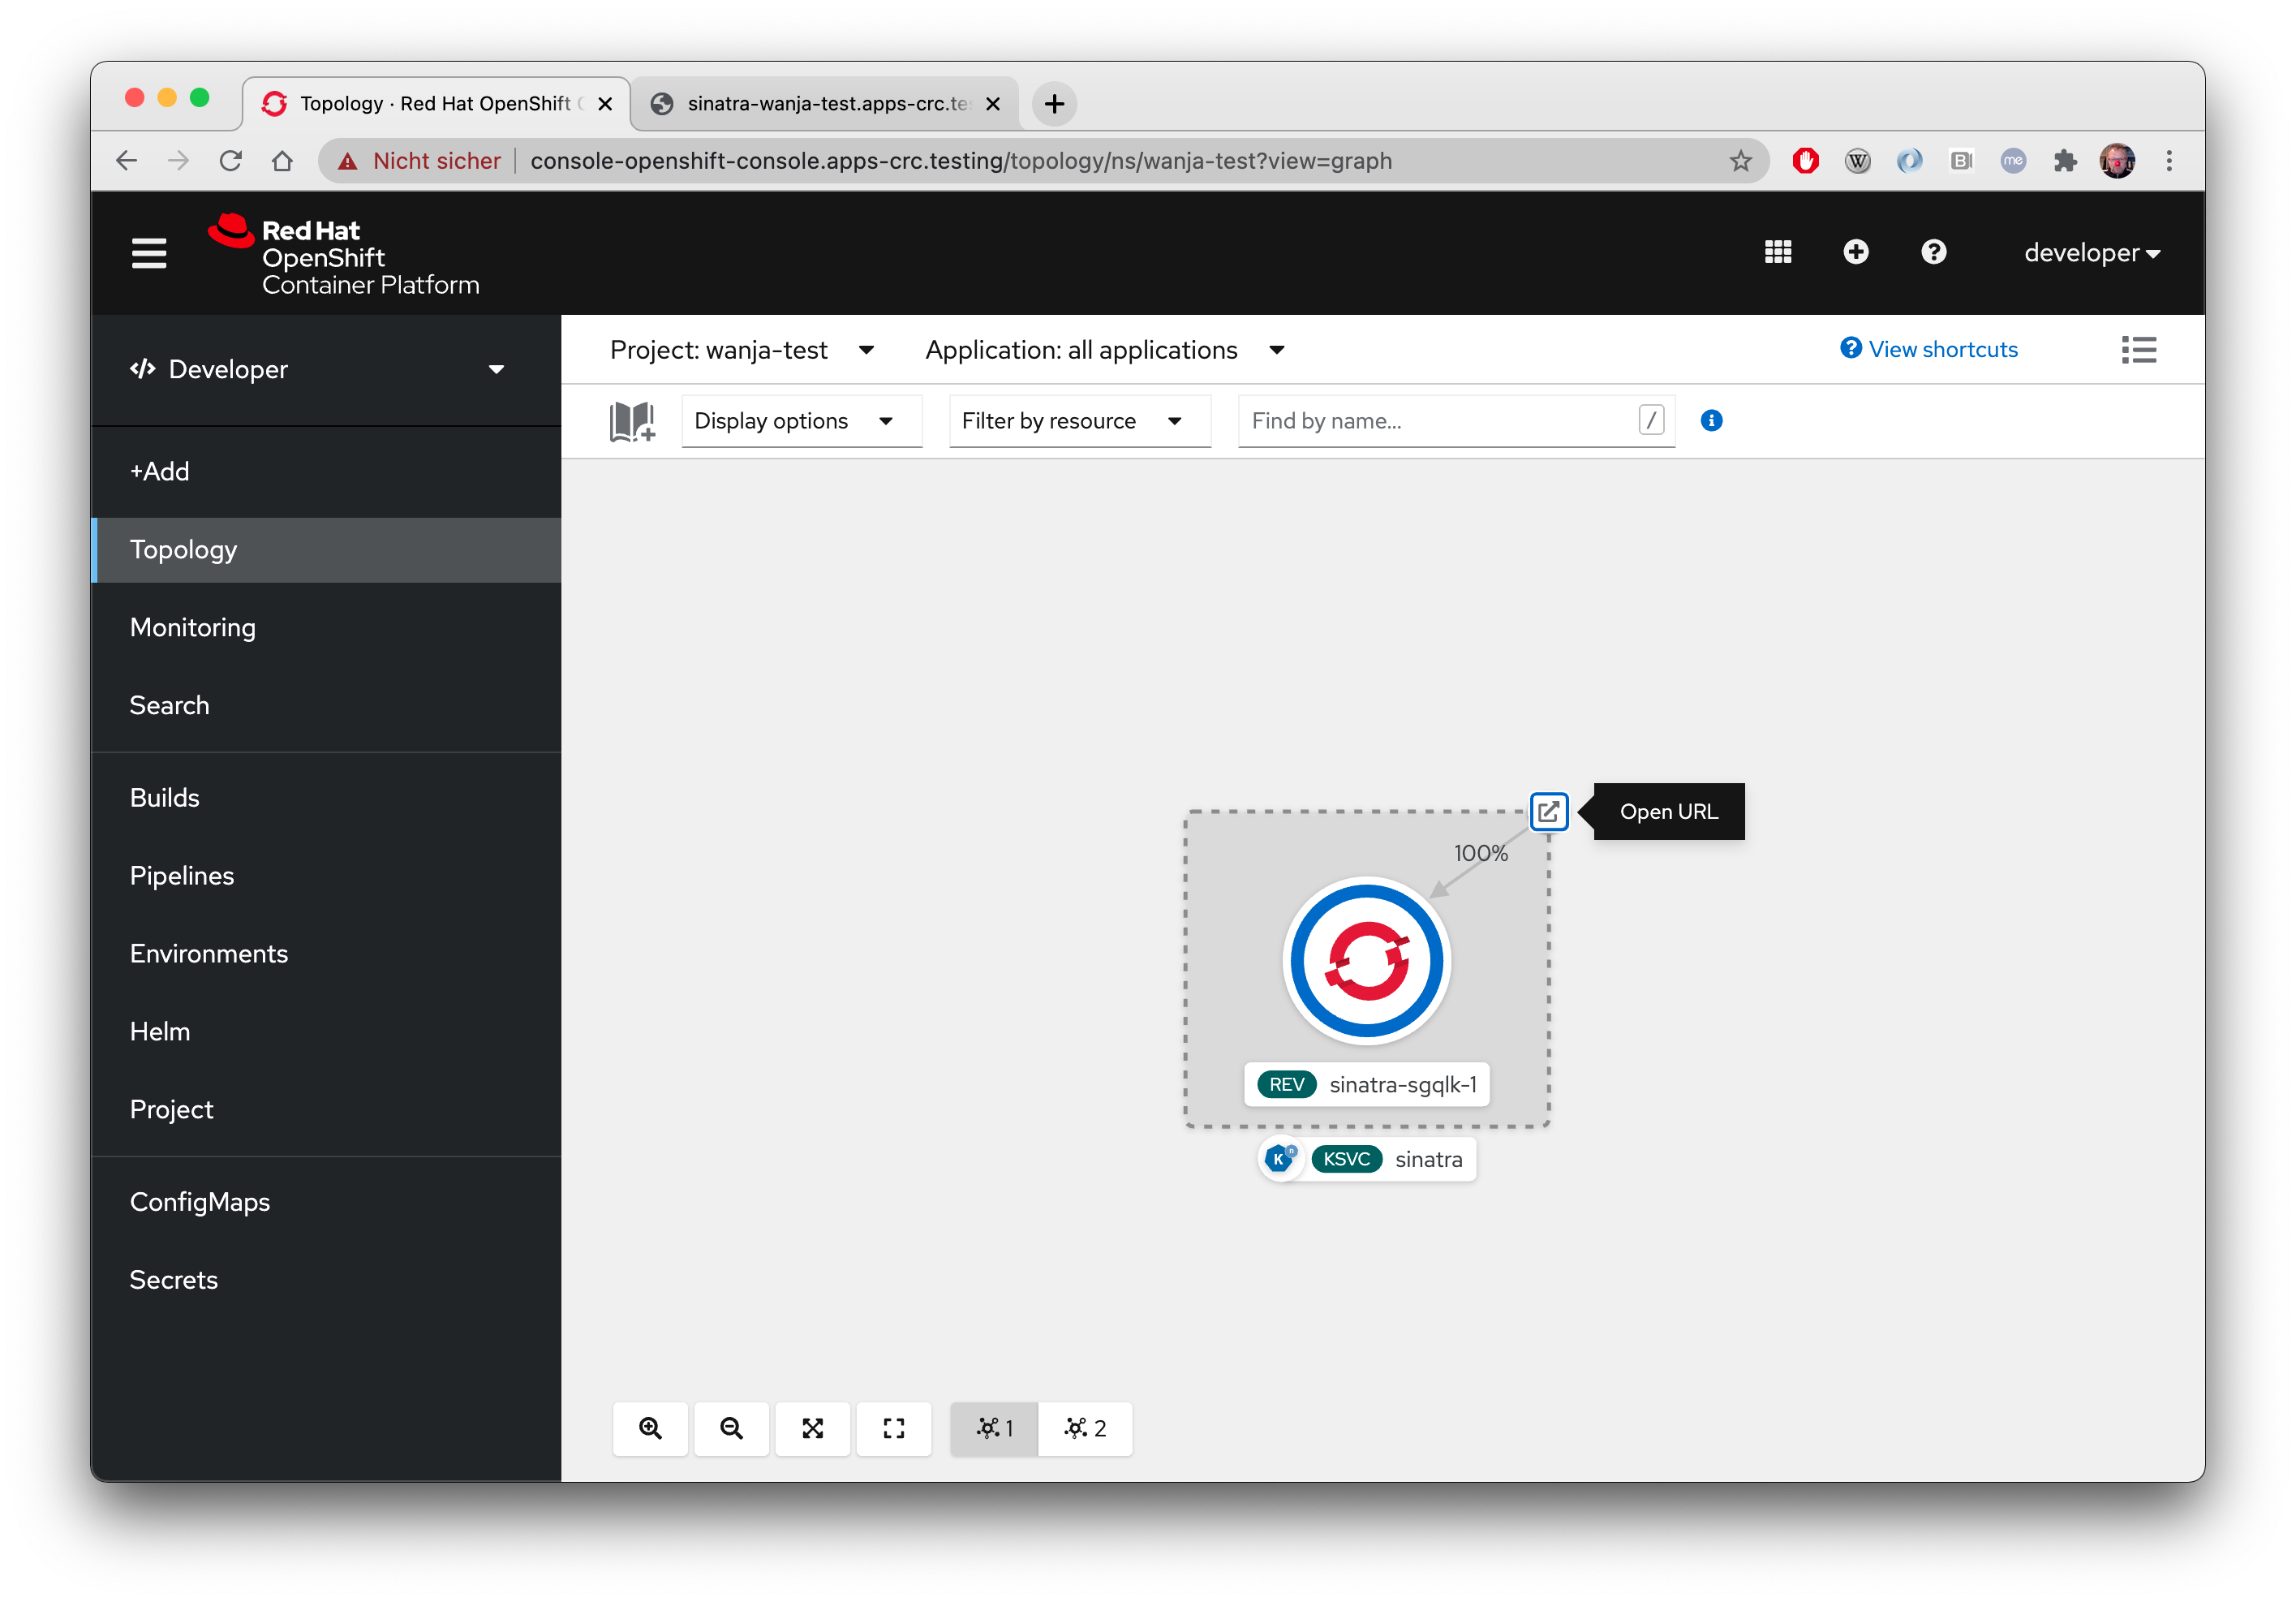Open the Display options dropdown

pos(800,420)
